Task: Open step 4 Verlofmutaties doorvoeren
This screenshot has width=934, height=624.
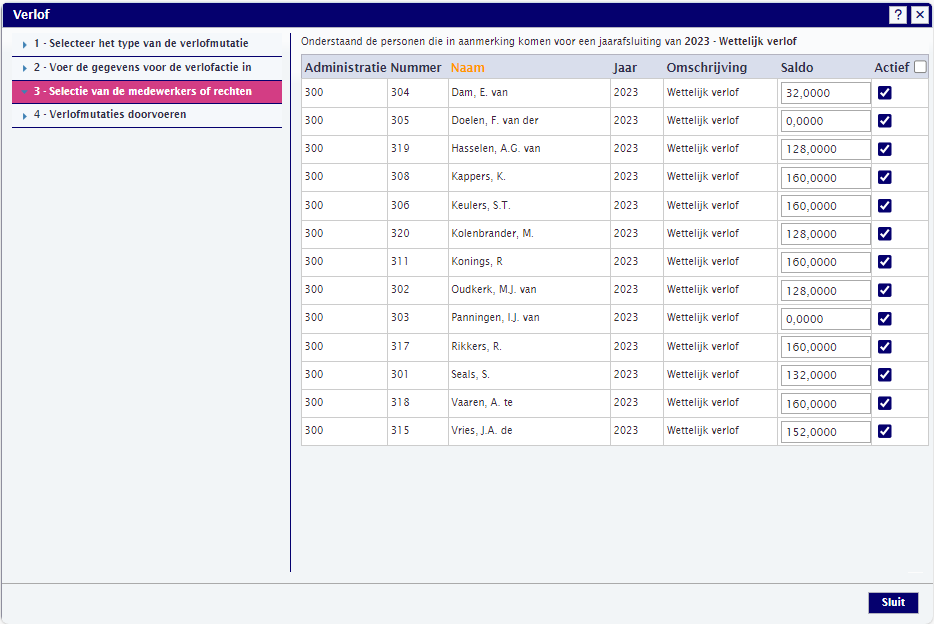Action: pos(110,114)
